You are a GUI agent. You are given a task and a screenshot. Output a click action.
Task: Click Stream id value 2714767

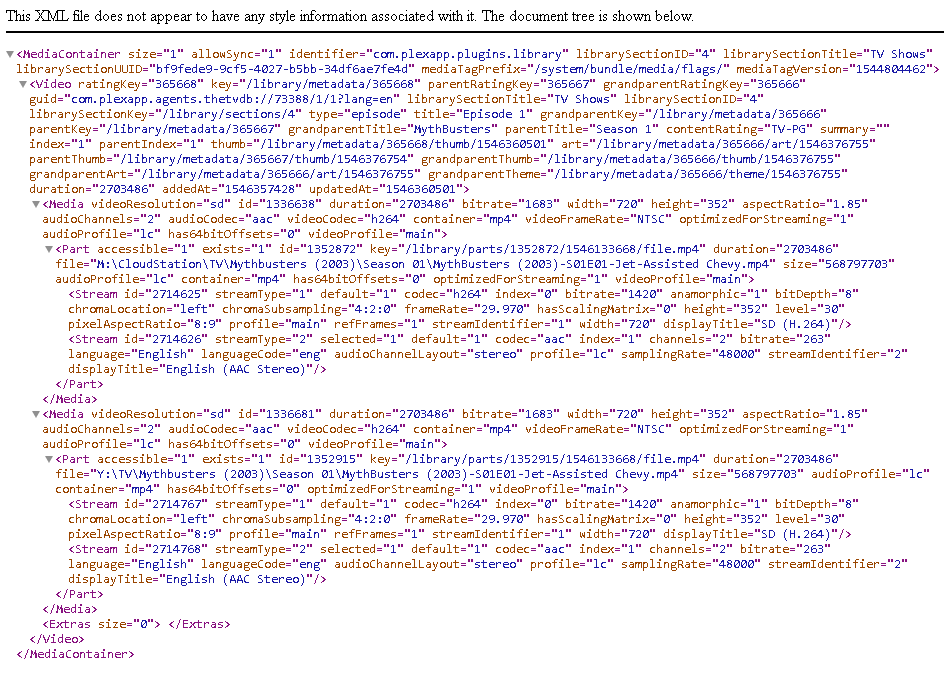pos(177,504)
